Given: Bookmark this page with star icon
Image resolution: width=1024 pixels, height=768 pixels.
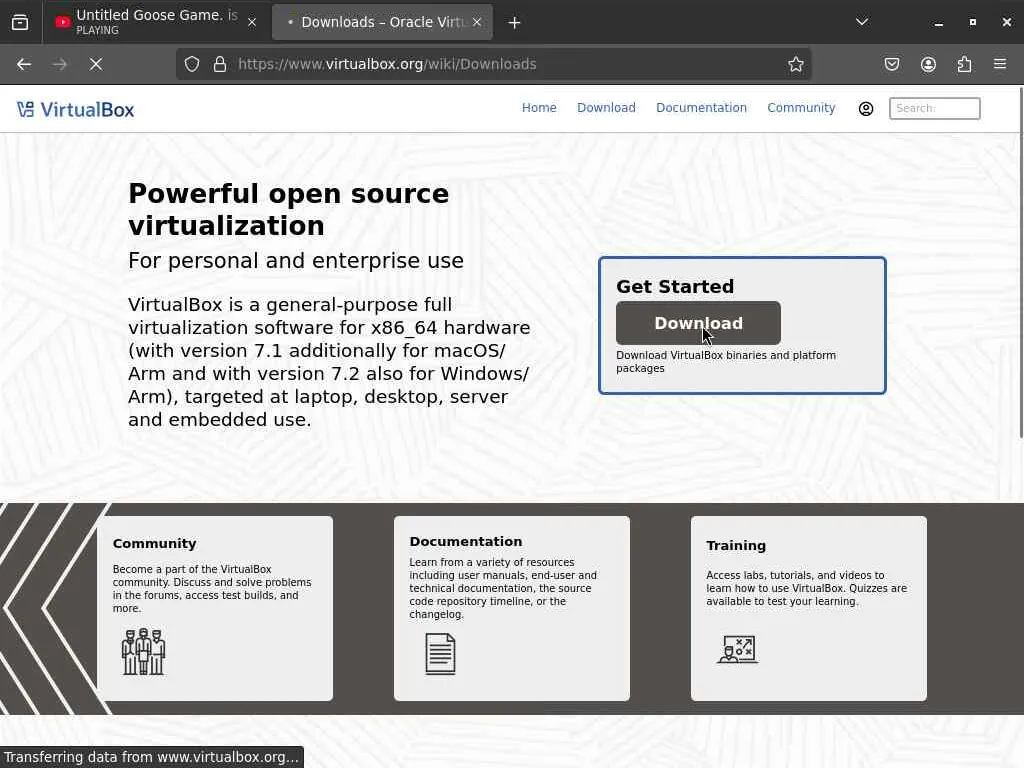Looking at the screenshot, I should point(795,64).
